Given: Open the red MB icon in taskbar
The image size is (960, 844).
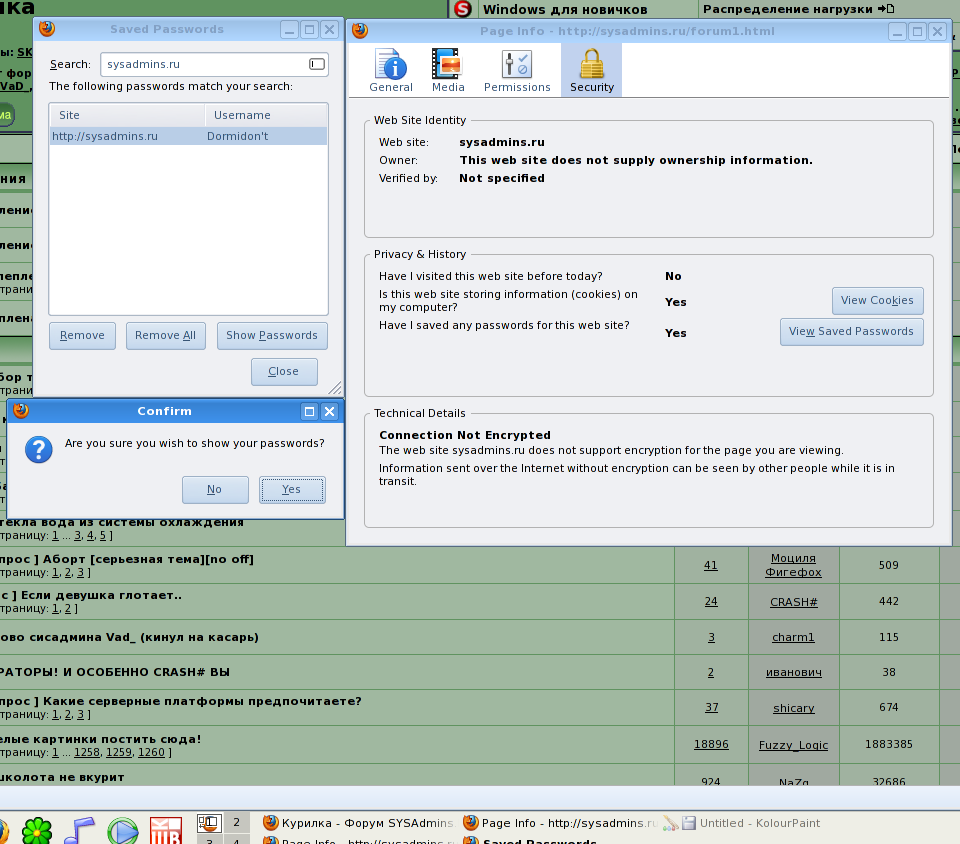Looking at the screenshot, I should (x=166, y=831).
